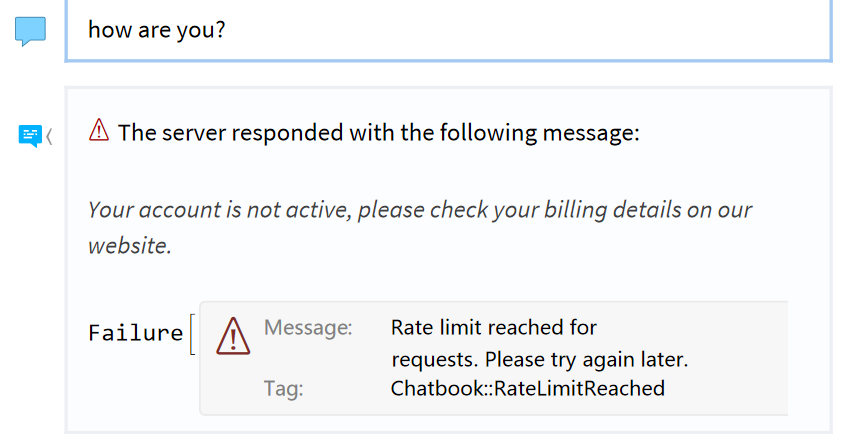Image resolution: width=856 pixels, height=445 pixels.
Task: Click "Rate limit reached for" message text
Action: tap(494, 328)
